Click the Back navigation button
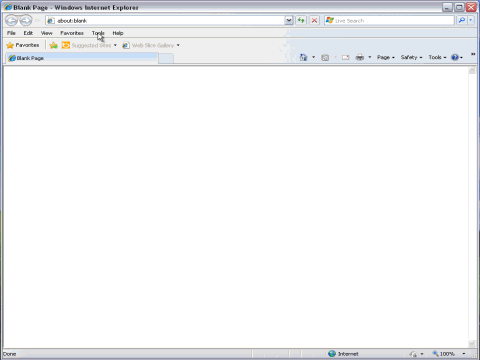 tap(11, 21)
